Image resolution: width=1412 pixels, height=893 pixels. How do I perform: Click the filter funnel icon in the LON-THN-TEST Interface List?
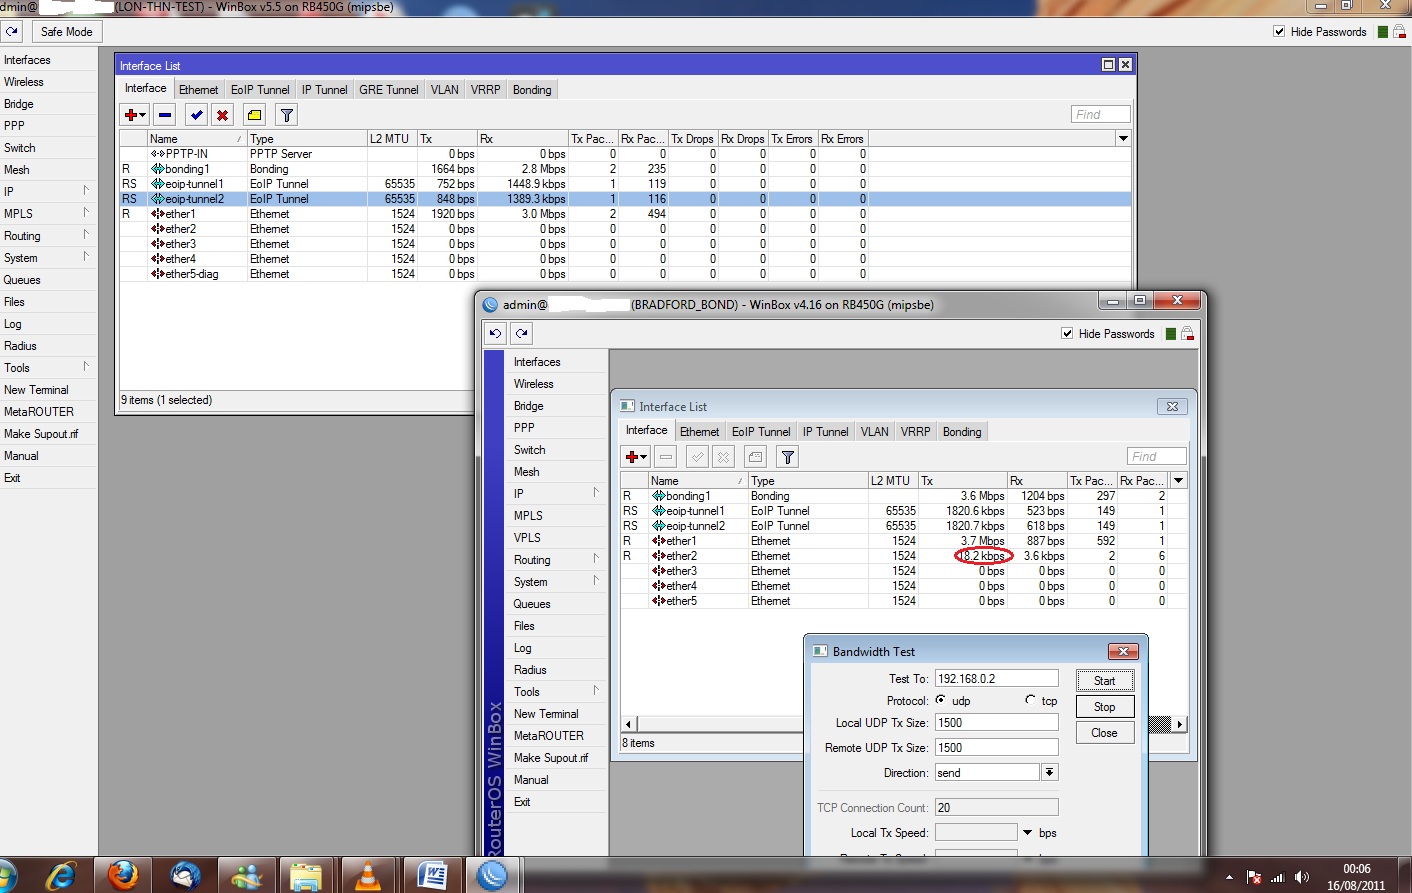[x=287, y=115]
